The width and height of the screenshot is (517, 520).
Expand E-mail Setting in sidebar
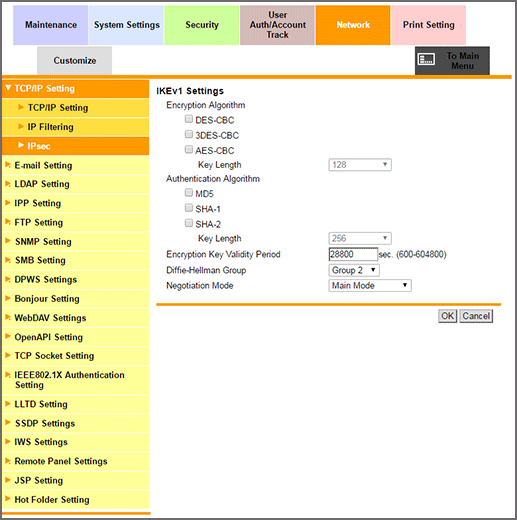pyautogui.click(x=75, y=165)
